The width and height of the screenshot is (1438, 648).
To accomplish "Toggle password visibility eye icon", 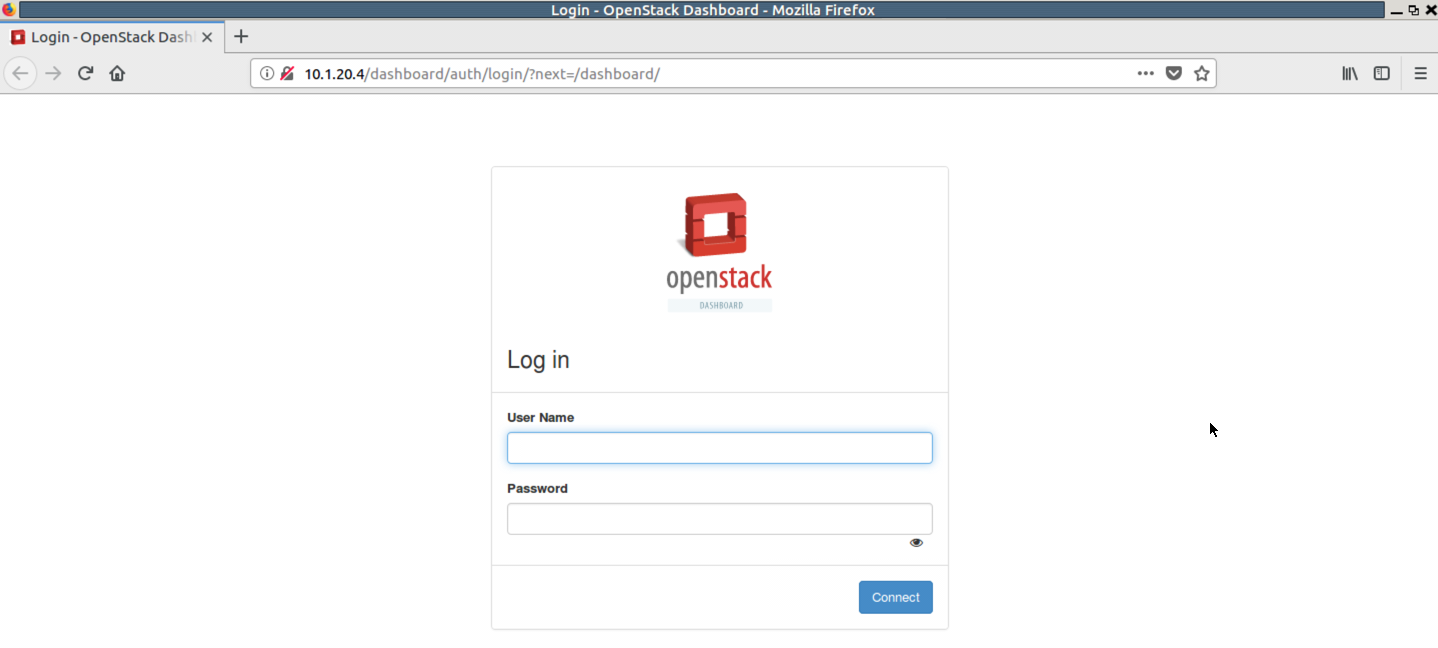I will coord(916,543).
